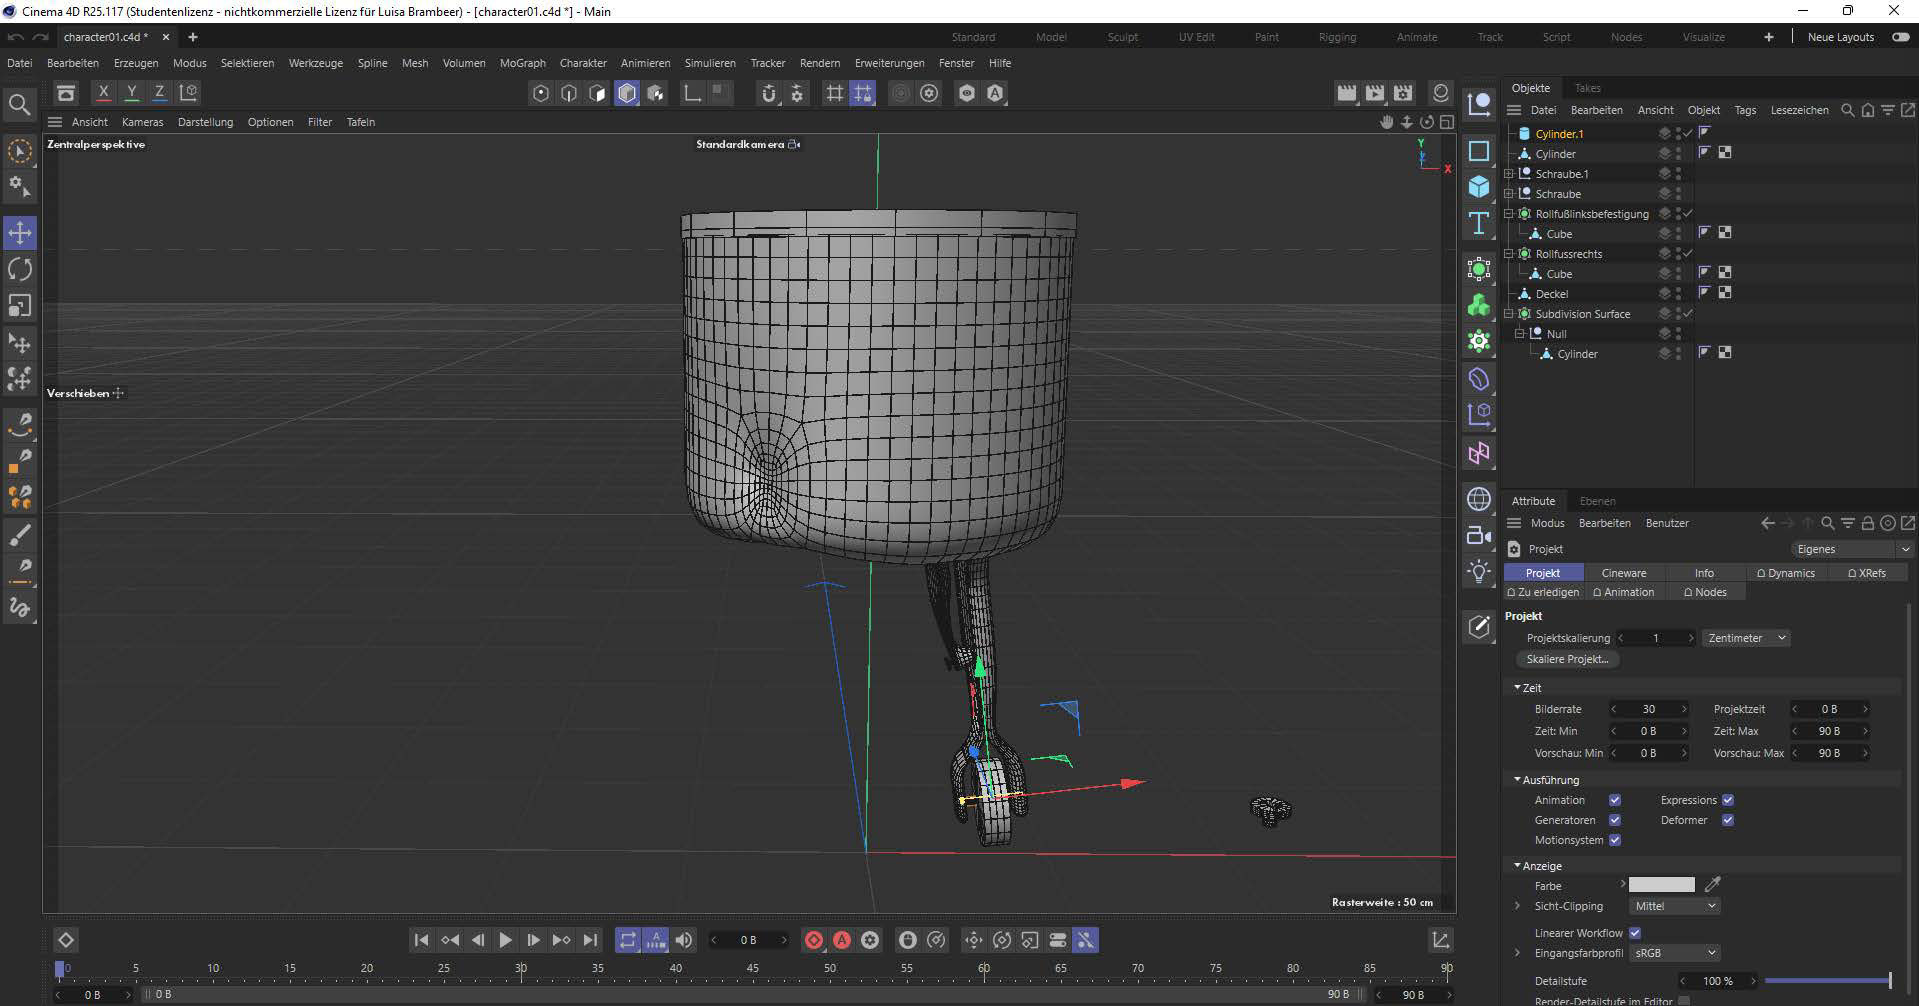The width and height of the screenshot is (1919, 1006).
Task: Select the Scale tool in left toolbar
Action: tap(20, 305)
